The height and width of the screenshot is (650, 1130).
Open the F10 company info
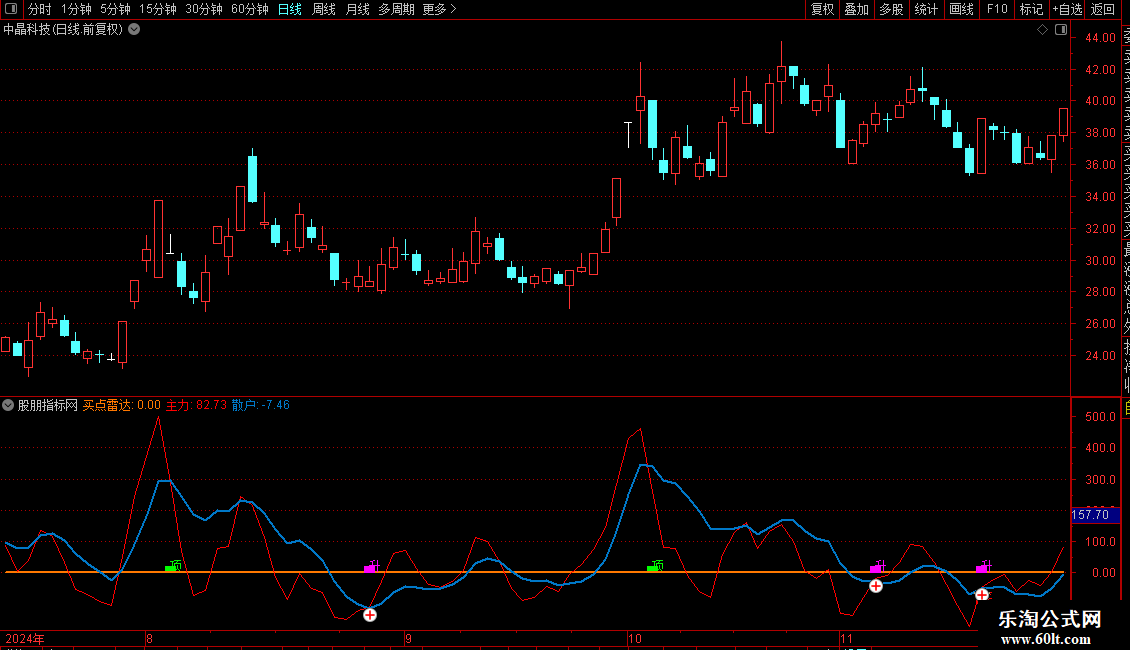(997, 9)
